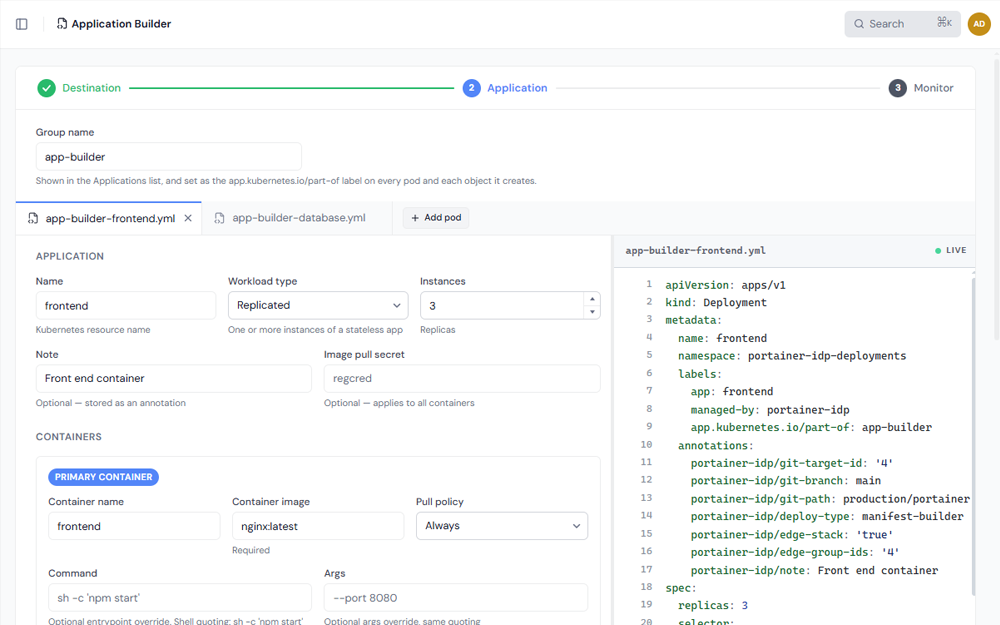Click the Container name field

(134, 526)
